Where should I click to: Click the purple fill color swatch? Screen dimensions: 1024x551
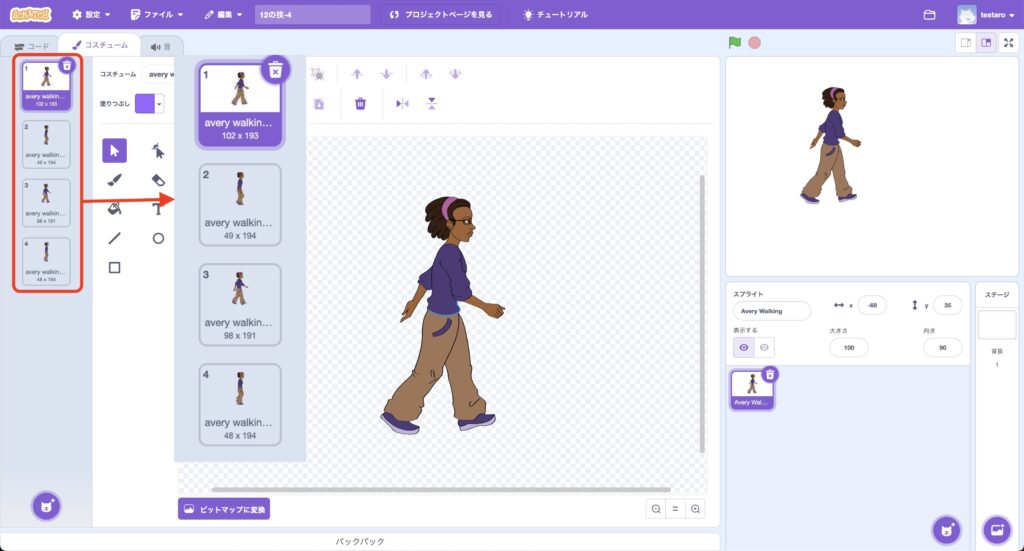(144, 104)
